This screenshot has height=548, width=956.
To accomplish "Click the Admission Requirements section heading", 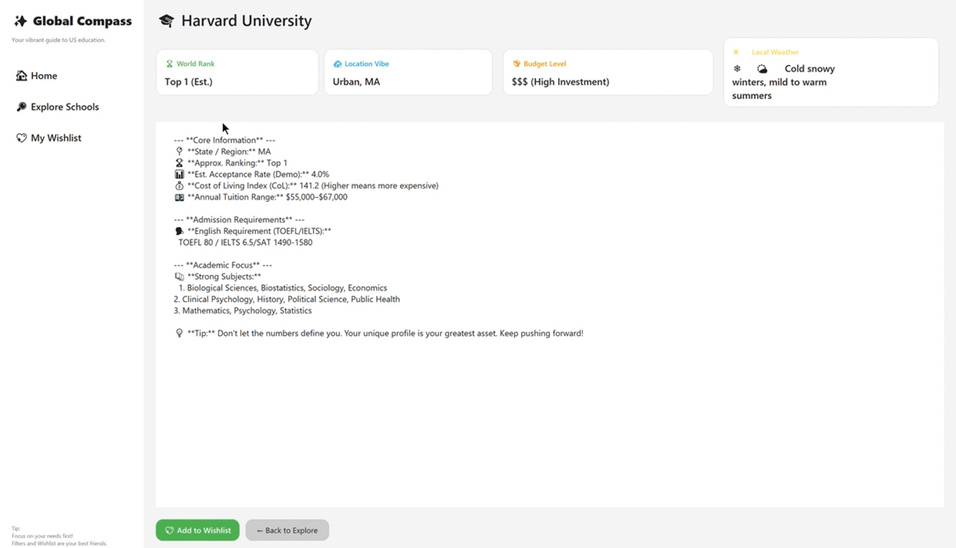I will tap(239, 219).
